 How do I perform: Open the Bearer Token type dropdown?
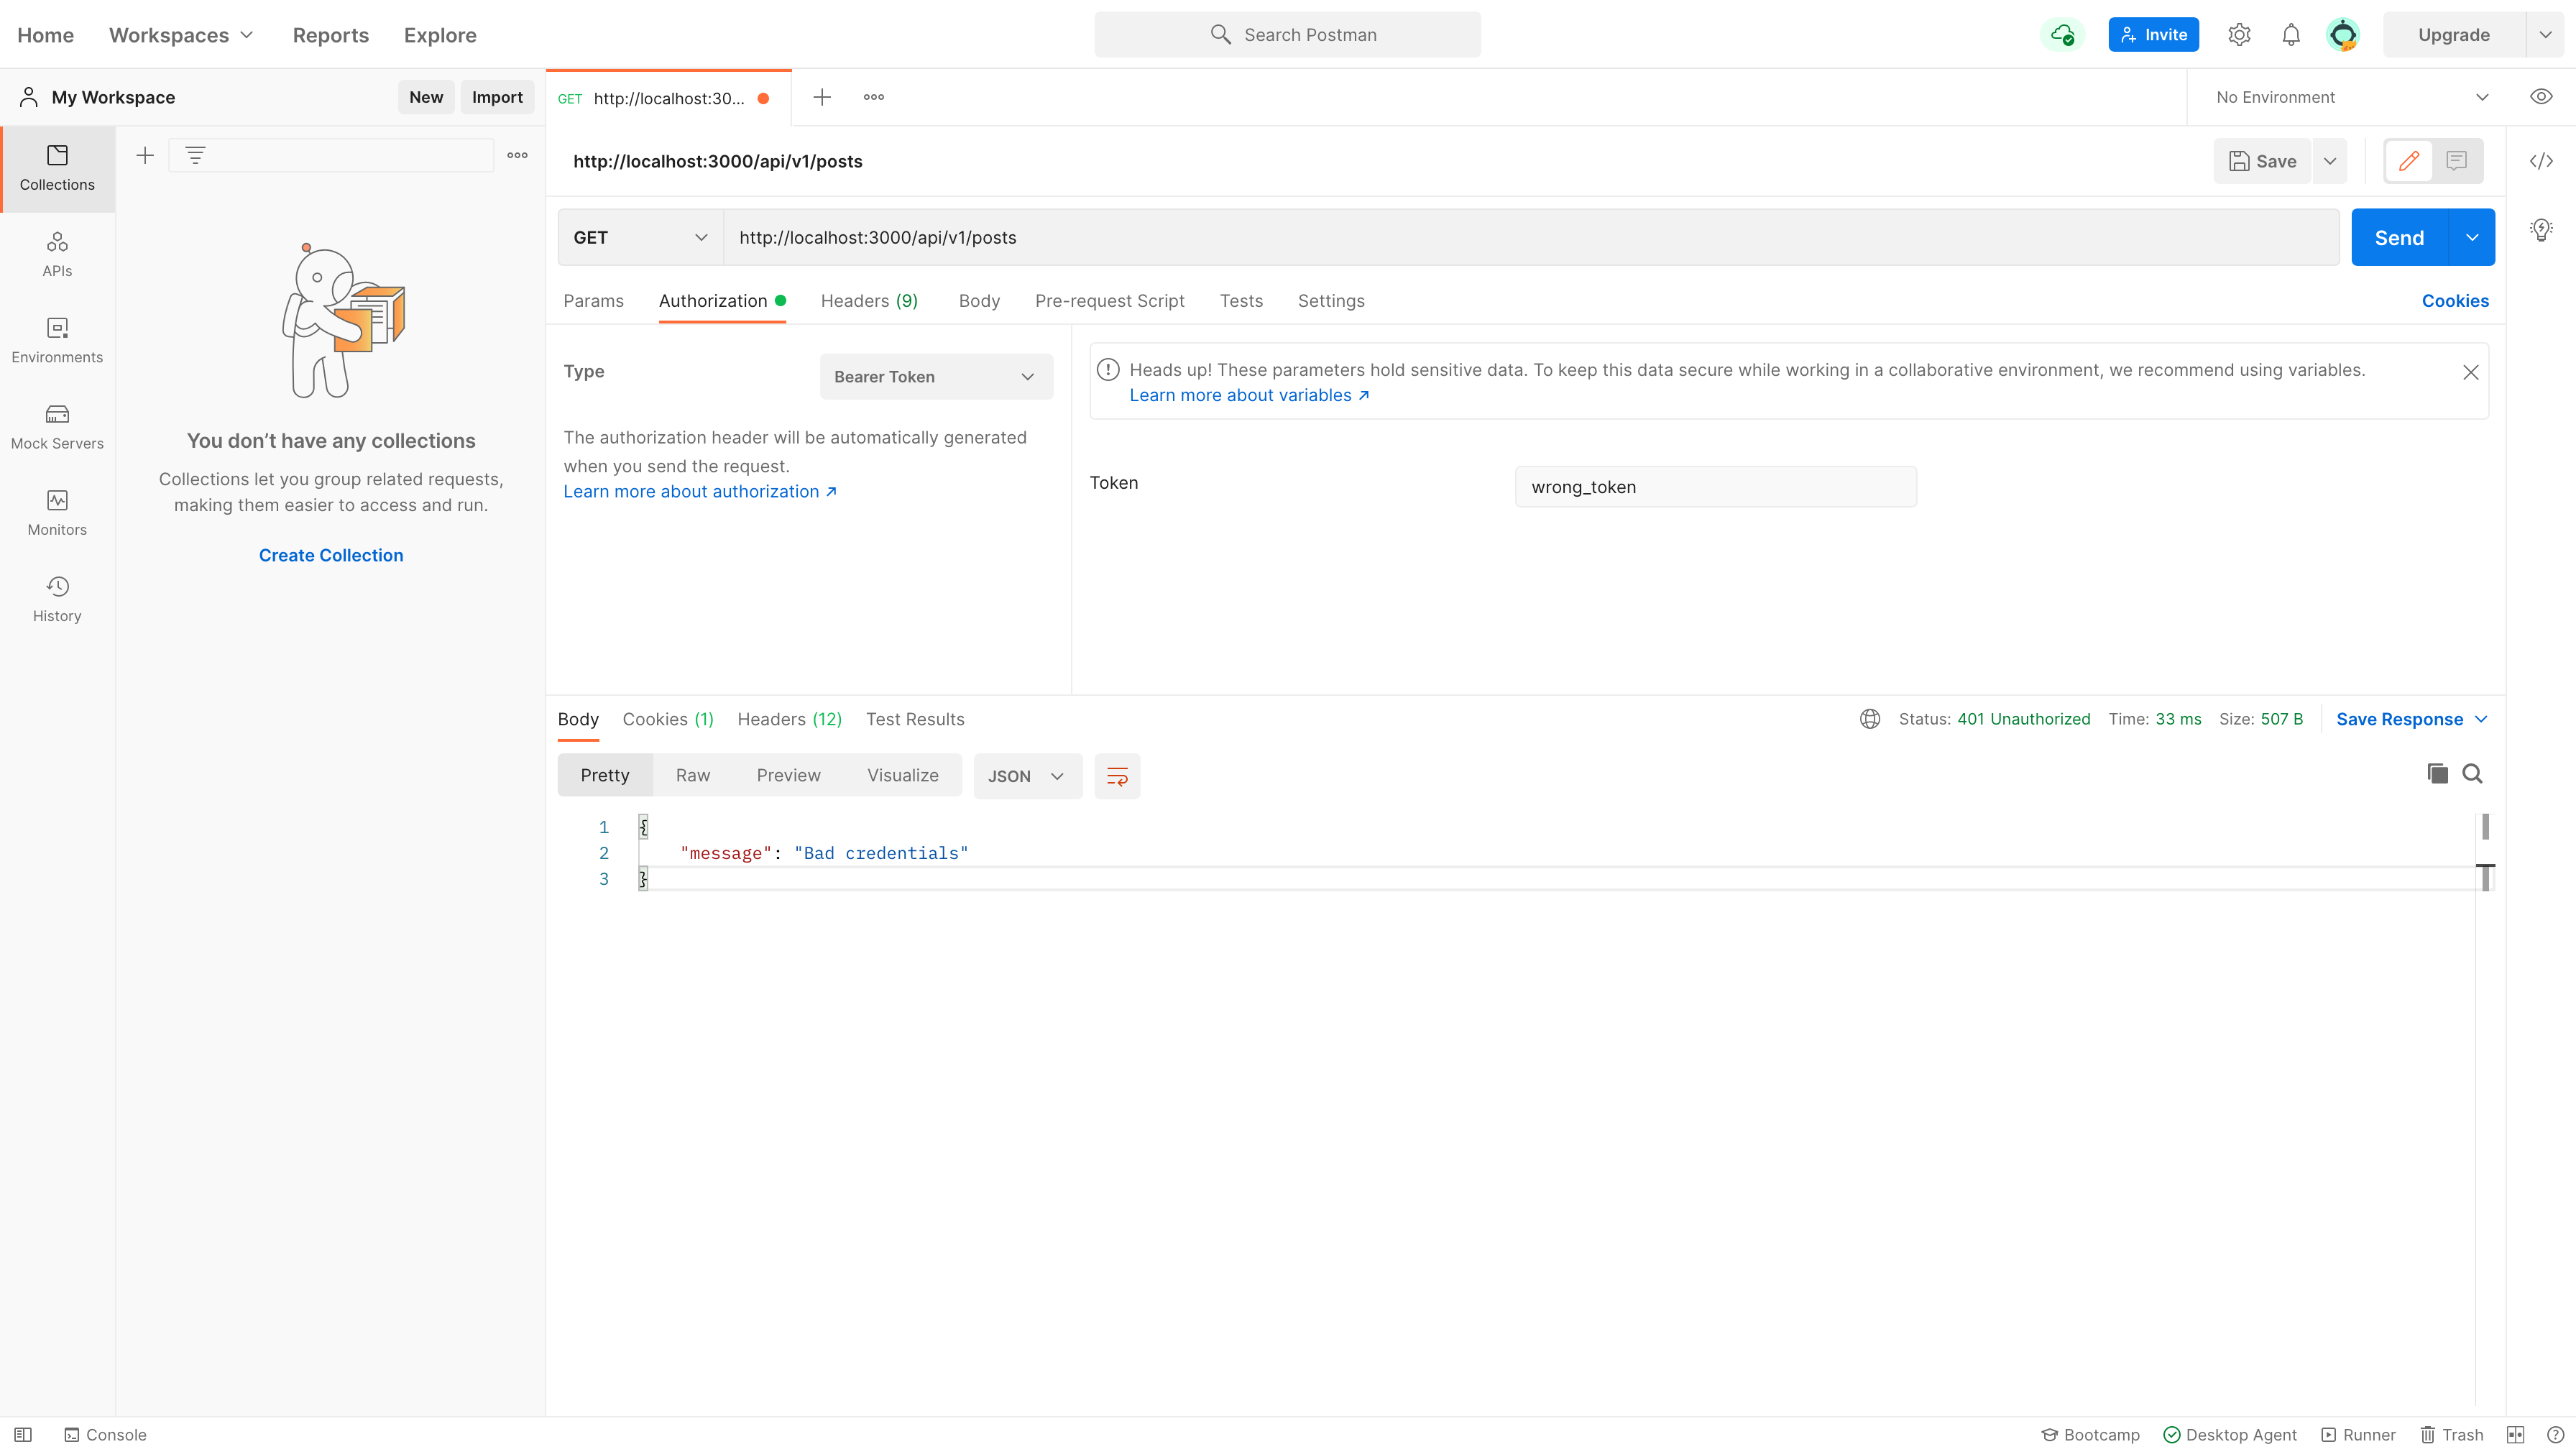point(936,376)
